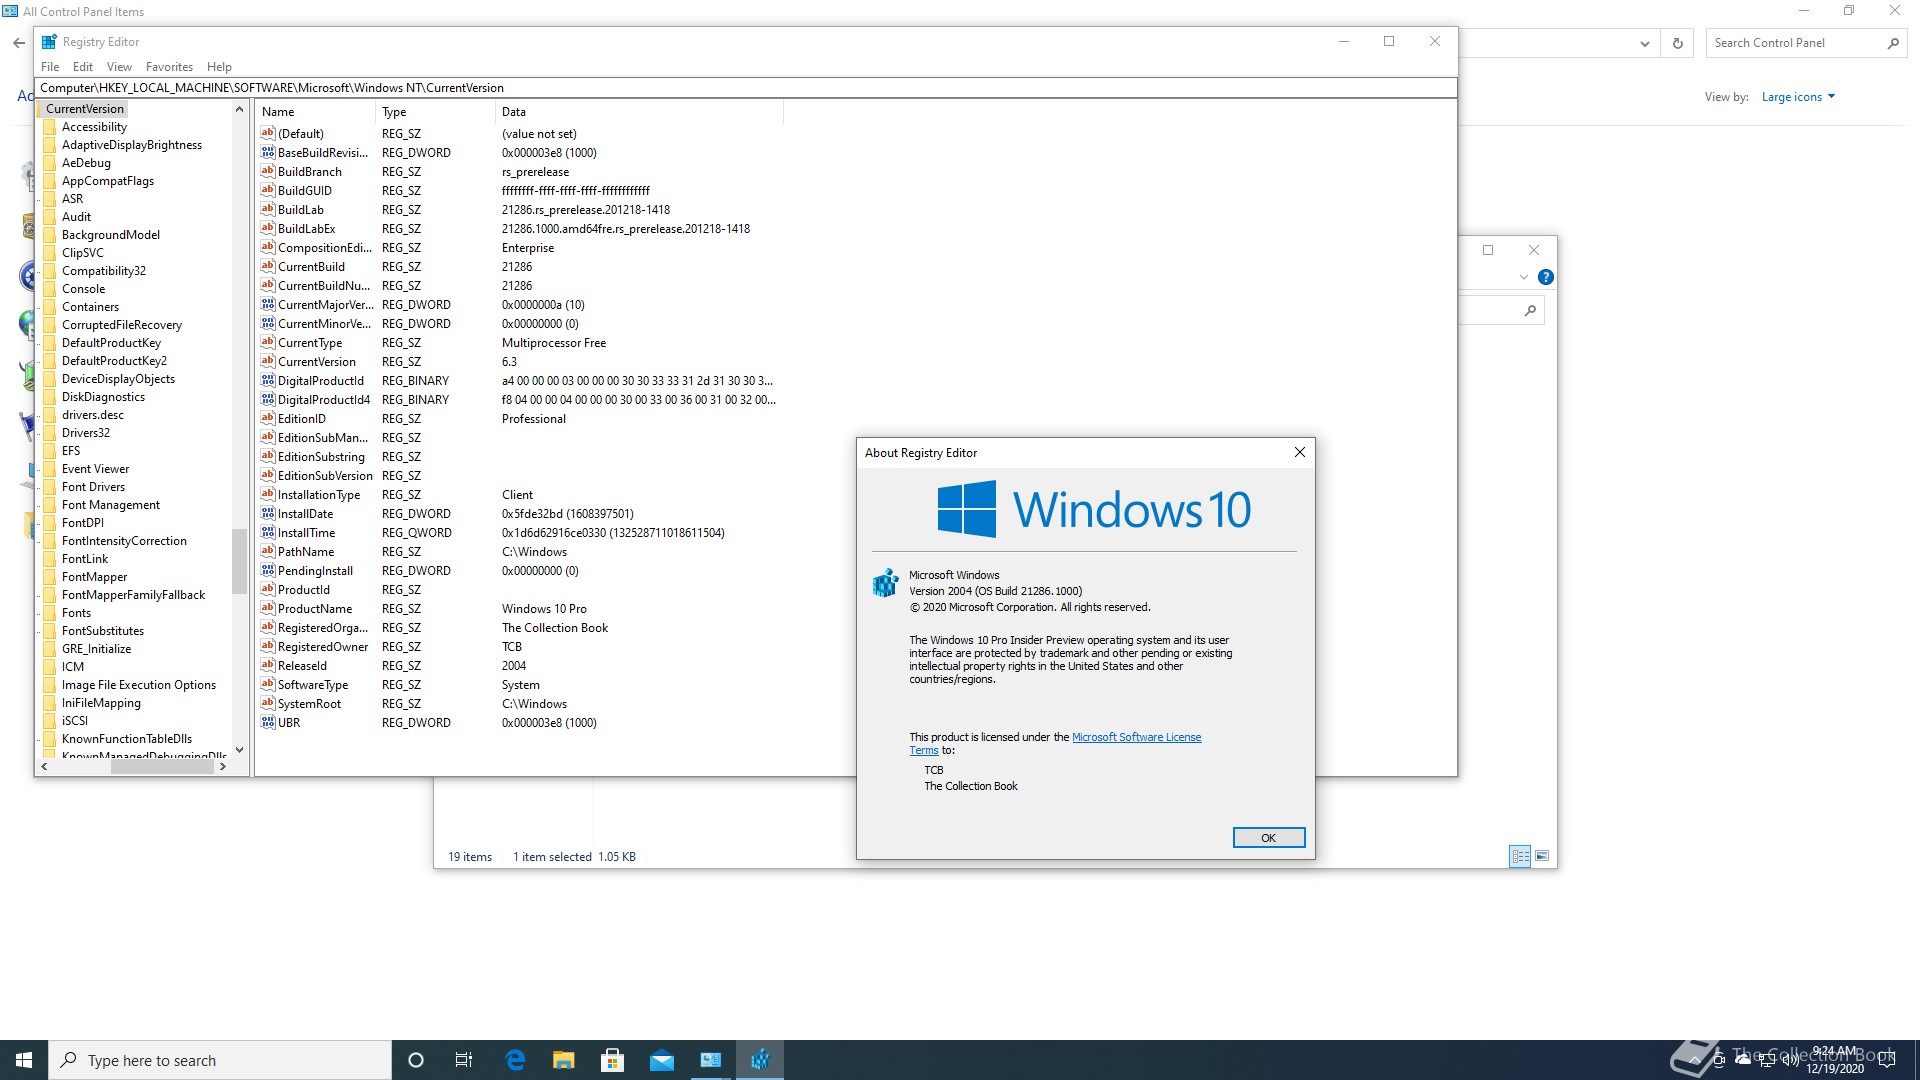Image resolution: width=1920 pixels, height=1080 pixels.
Task: Select the Fonts key folder icon
Action: (49, 613)
